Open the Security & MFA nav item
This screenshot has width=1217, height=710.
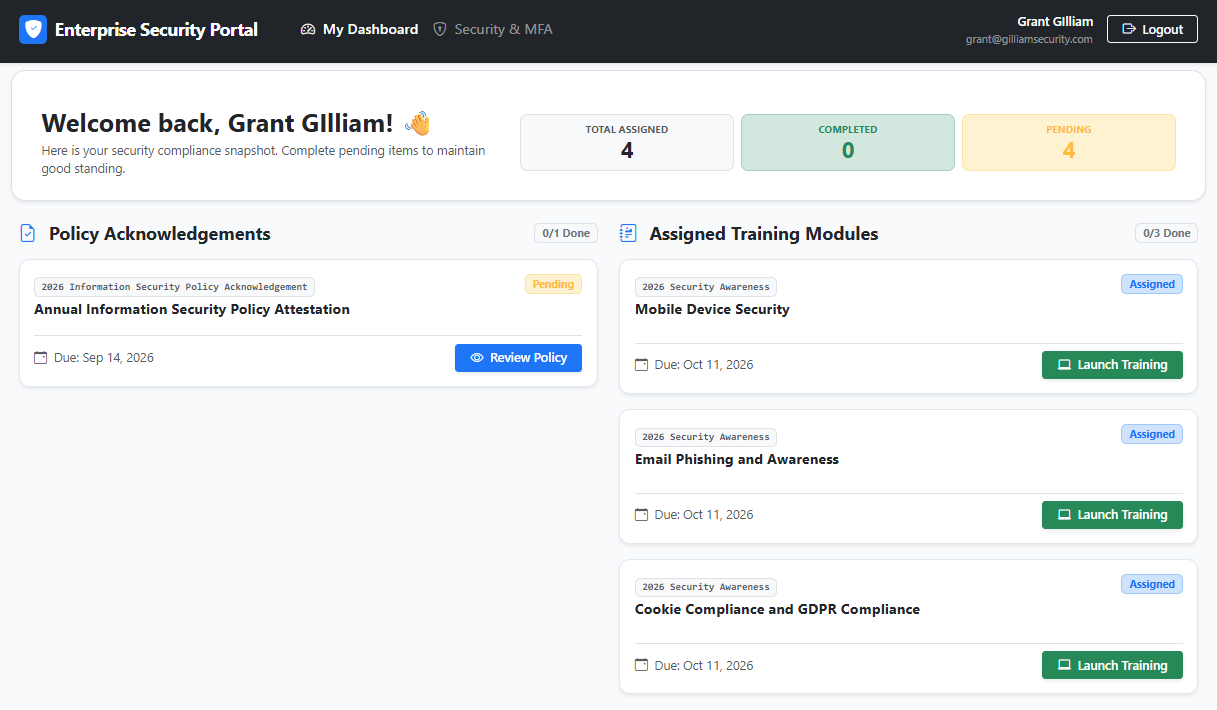click(x=492, y=30)
